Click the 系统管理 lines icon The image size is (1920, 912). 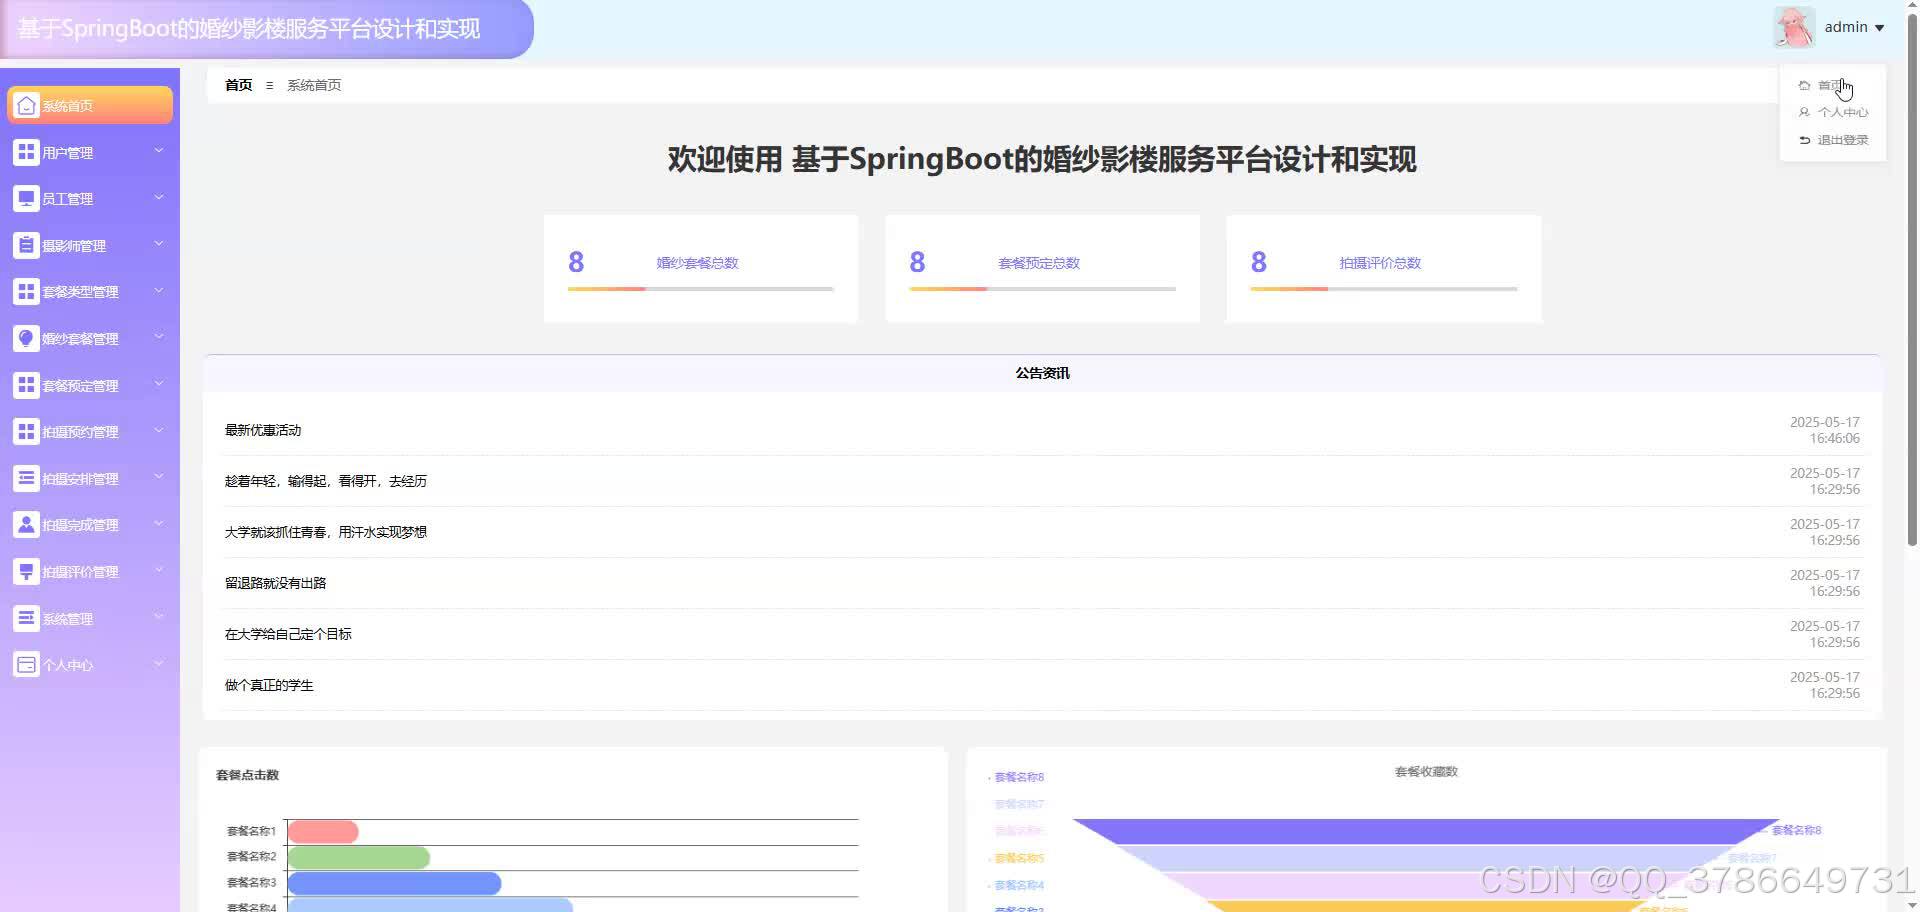coord(26,618)
